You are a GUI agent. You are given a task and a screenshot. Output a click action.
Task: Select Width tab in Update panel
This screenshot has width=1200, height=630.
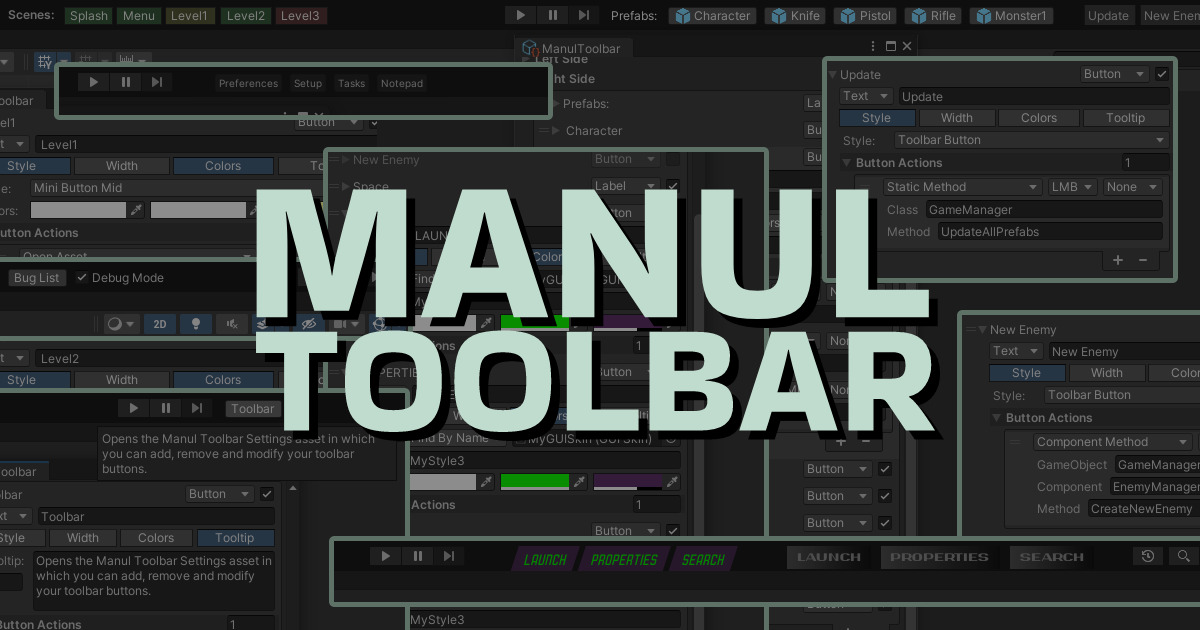957,118
